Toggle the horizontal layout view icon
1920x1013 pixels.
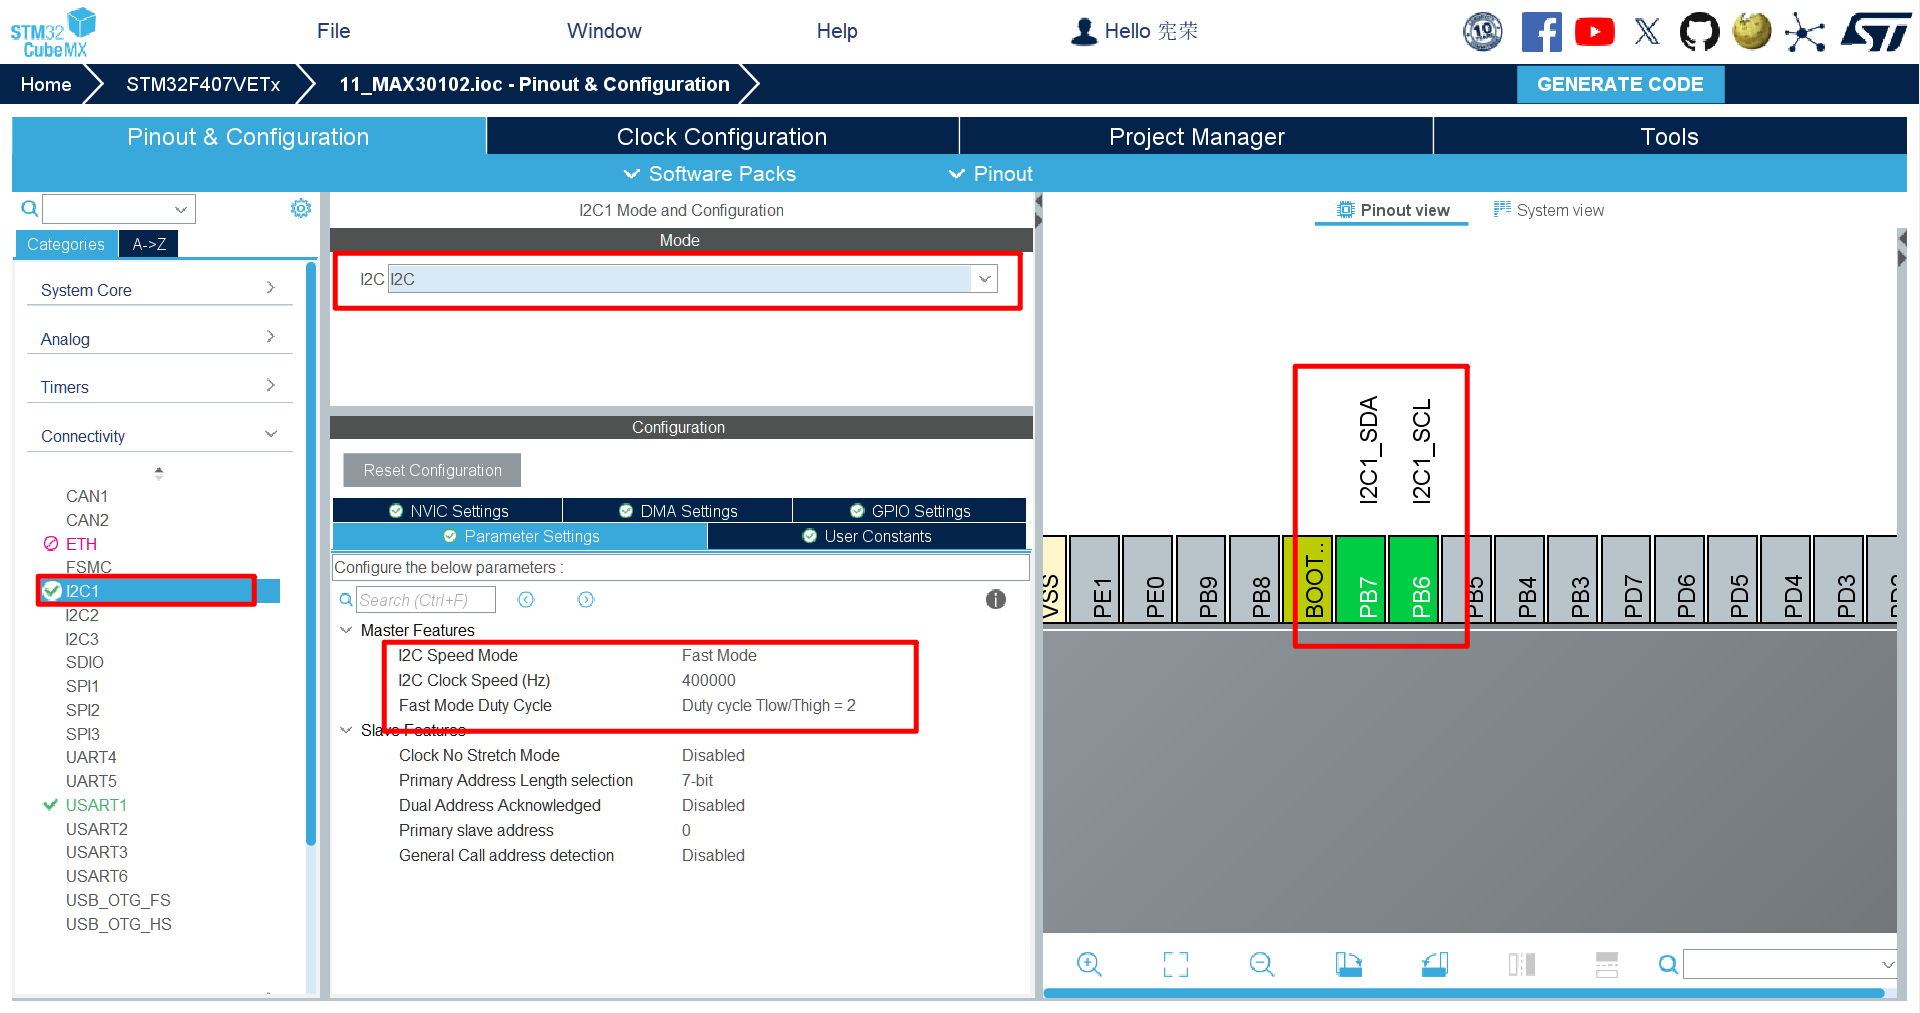pos(1607,964)
